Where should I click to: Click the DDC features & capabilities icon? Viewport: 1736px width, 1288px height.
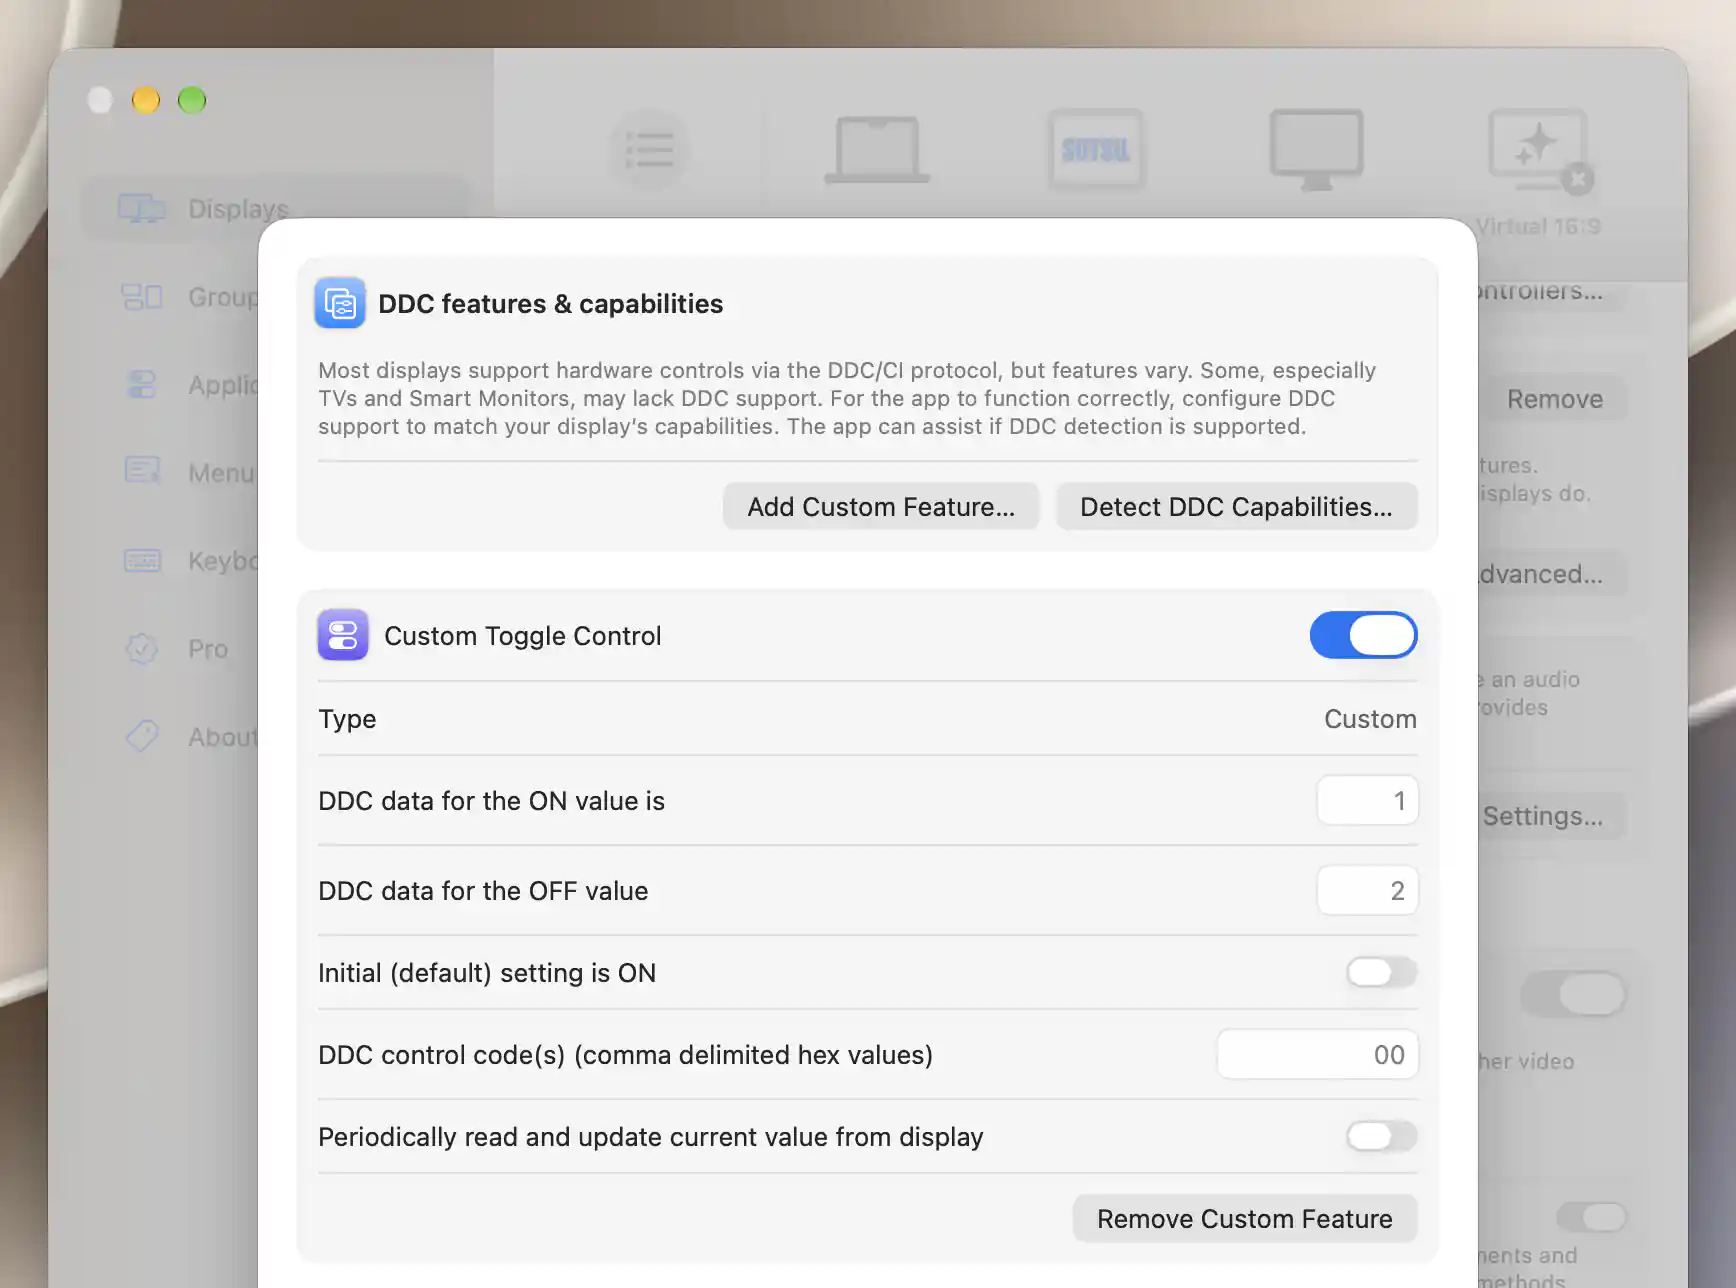pyautogui.click(x=340, y=303)
